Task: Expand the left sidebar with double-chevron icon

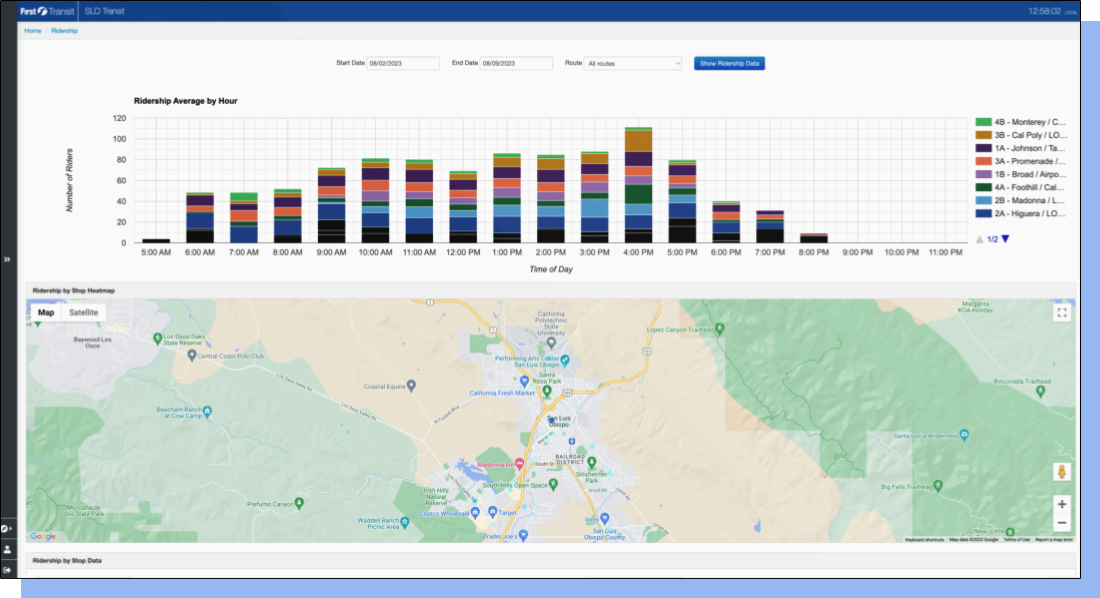Action: point(7,259)
